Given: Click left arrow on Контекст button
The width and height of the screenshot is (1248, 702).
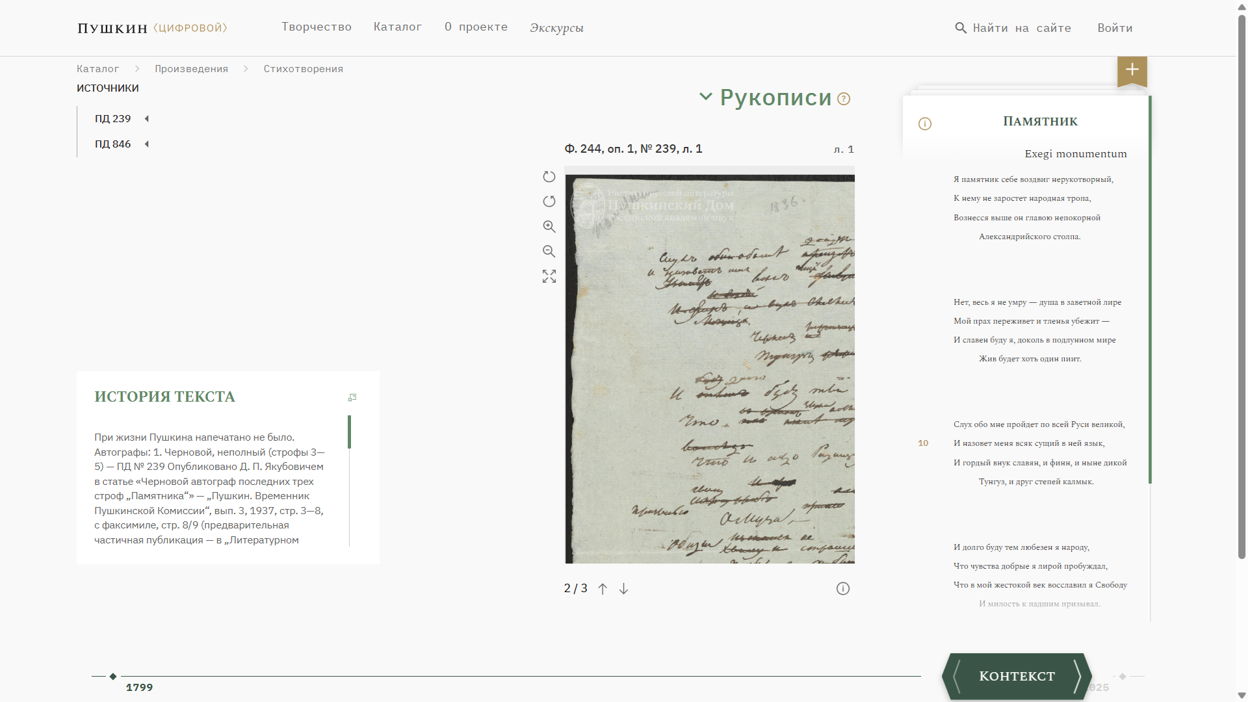Looking at the screenshot, I should tap(957, 677).
